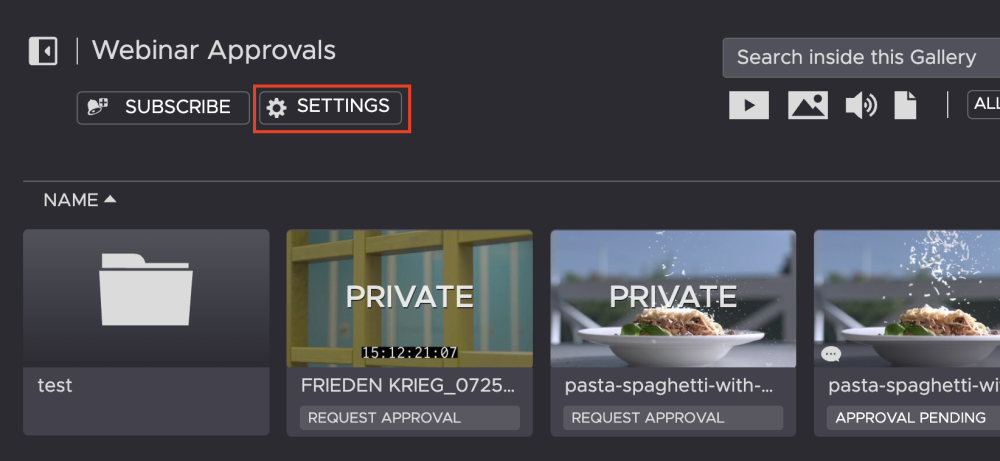Filter gallery by video files
Screen dimensions: 1000x461
point(749,105)
